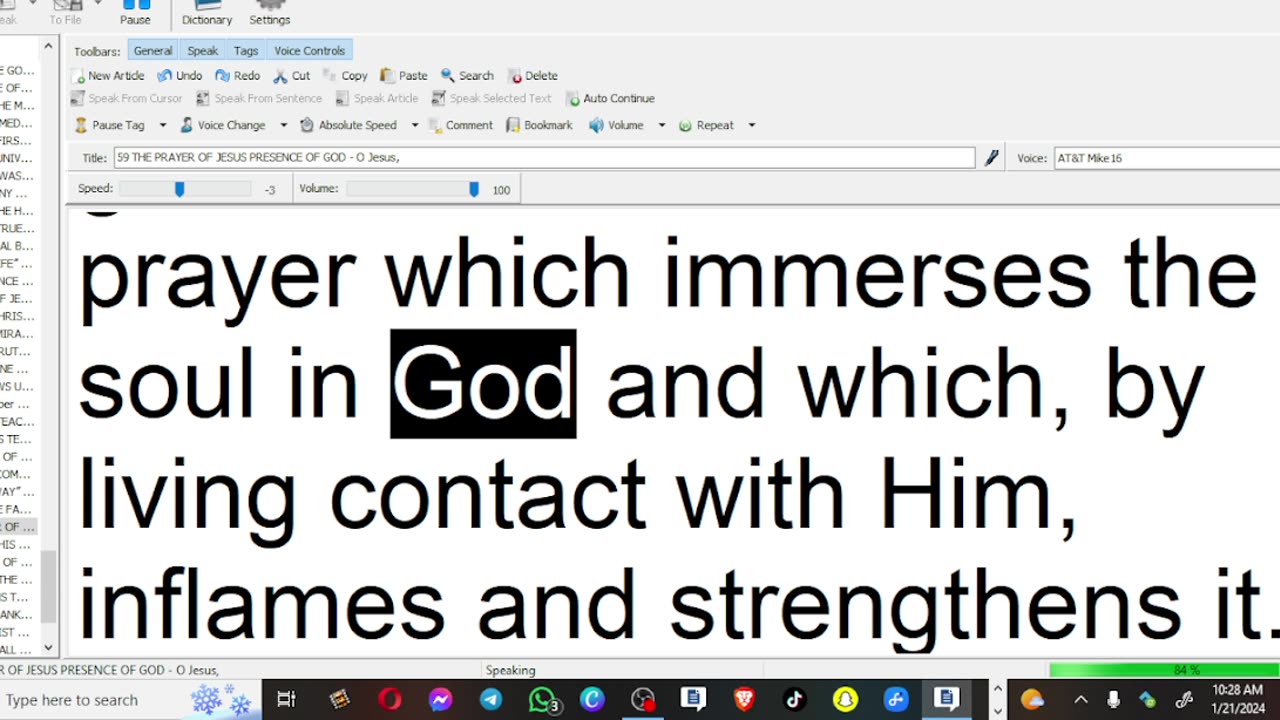This screenshot has height=720, width=1280.
Task: Toggle the Voice Controls toolbar
Action: tap(309, 51)
